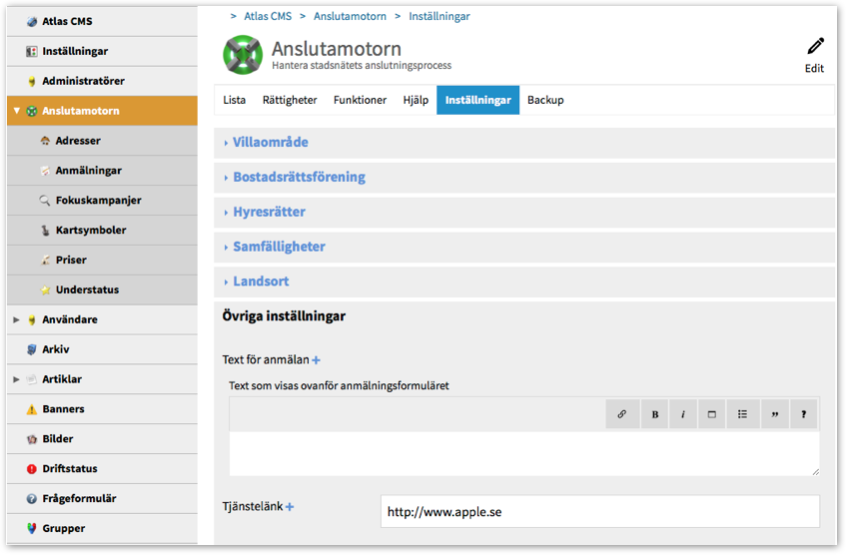848x558 pixels.
Task: Open the Backup tab
Action: click(x=545, y=100)
